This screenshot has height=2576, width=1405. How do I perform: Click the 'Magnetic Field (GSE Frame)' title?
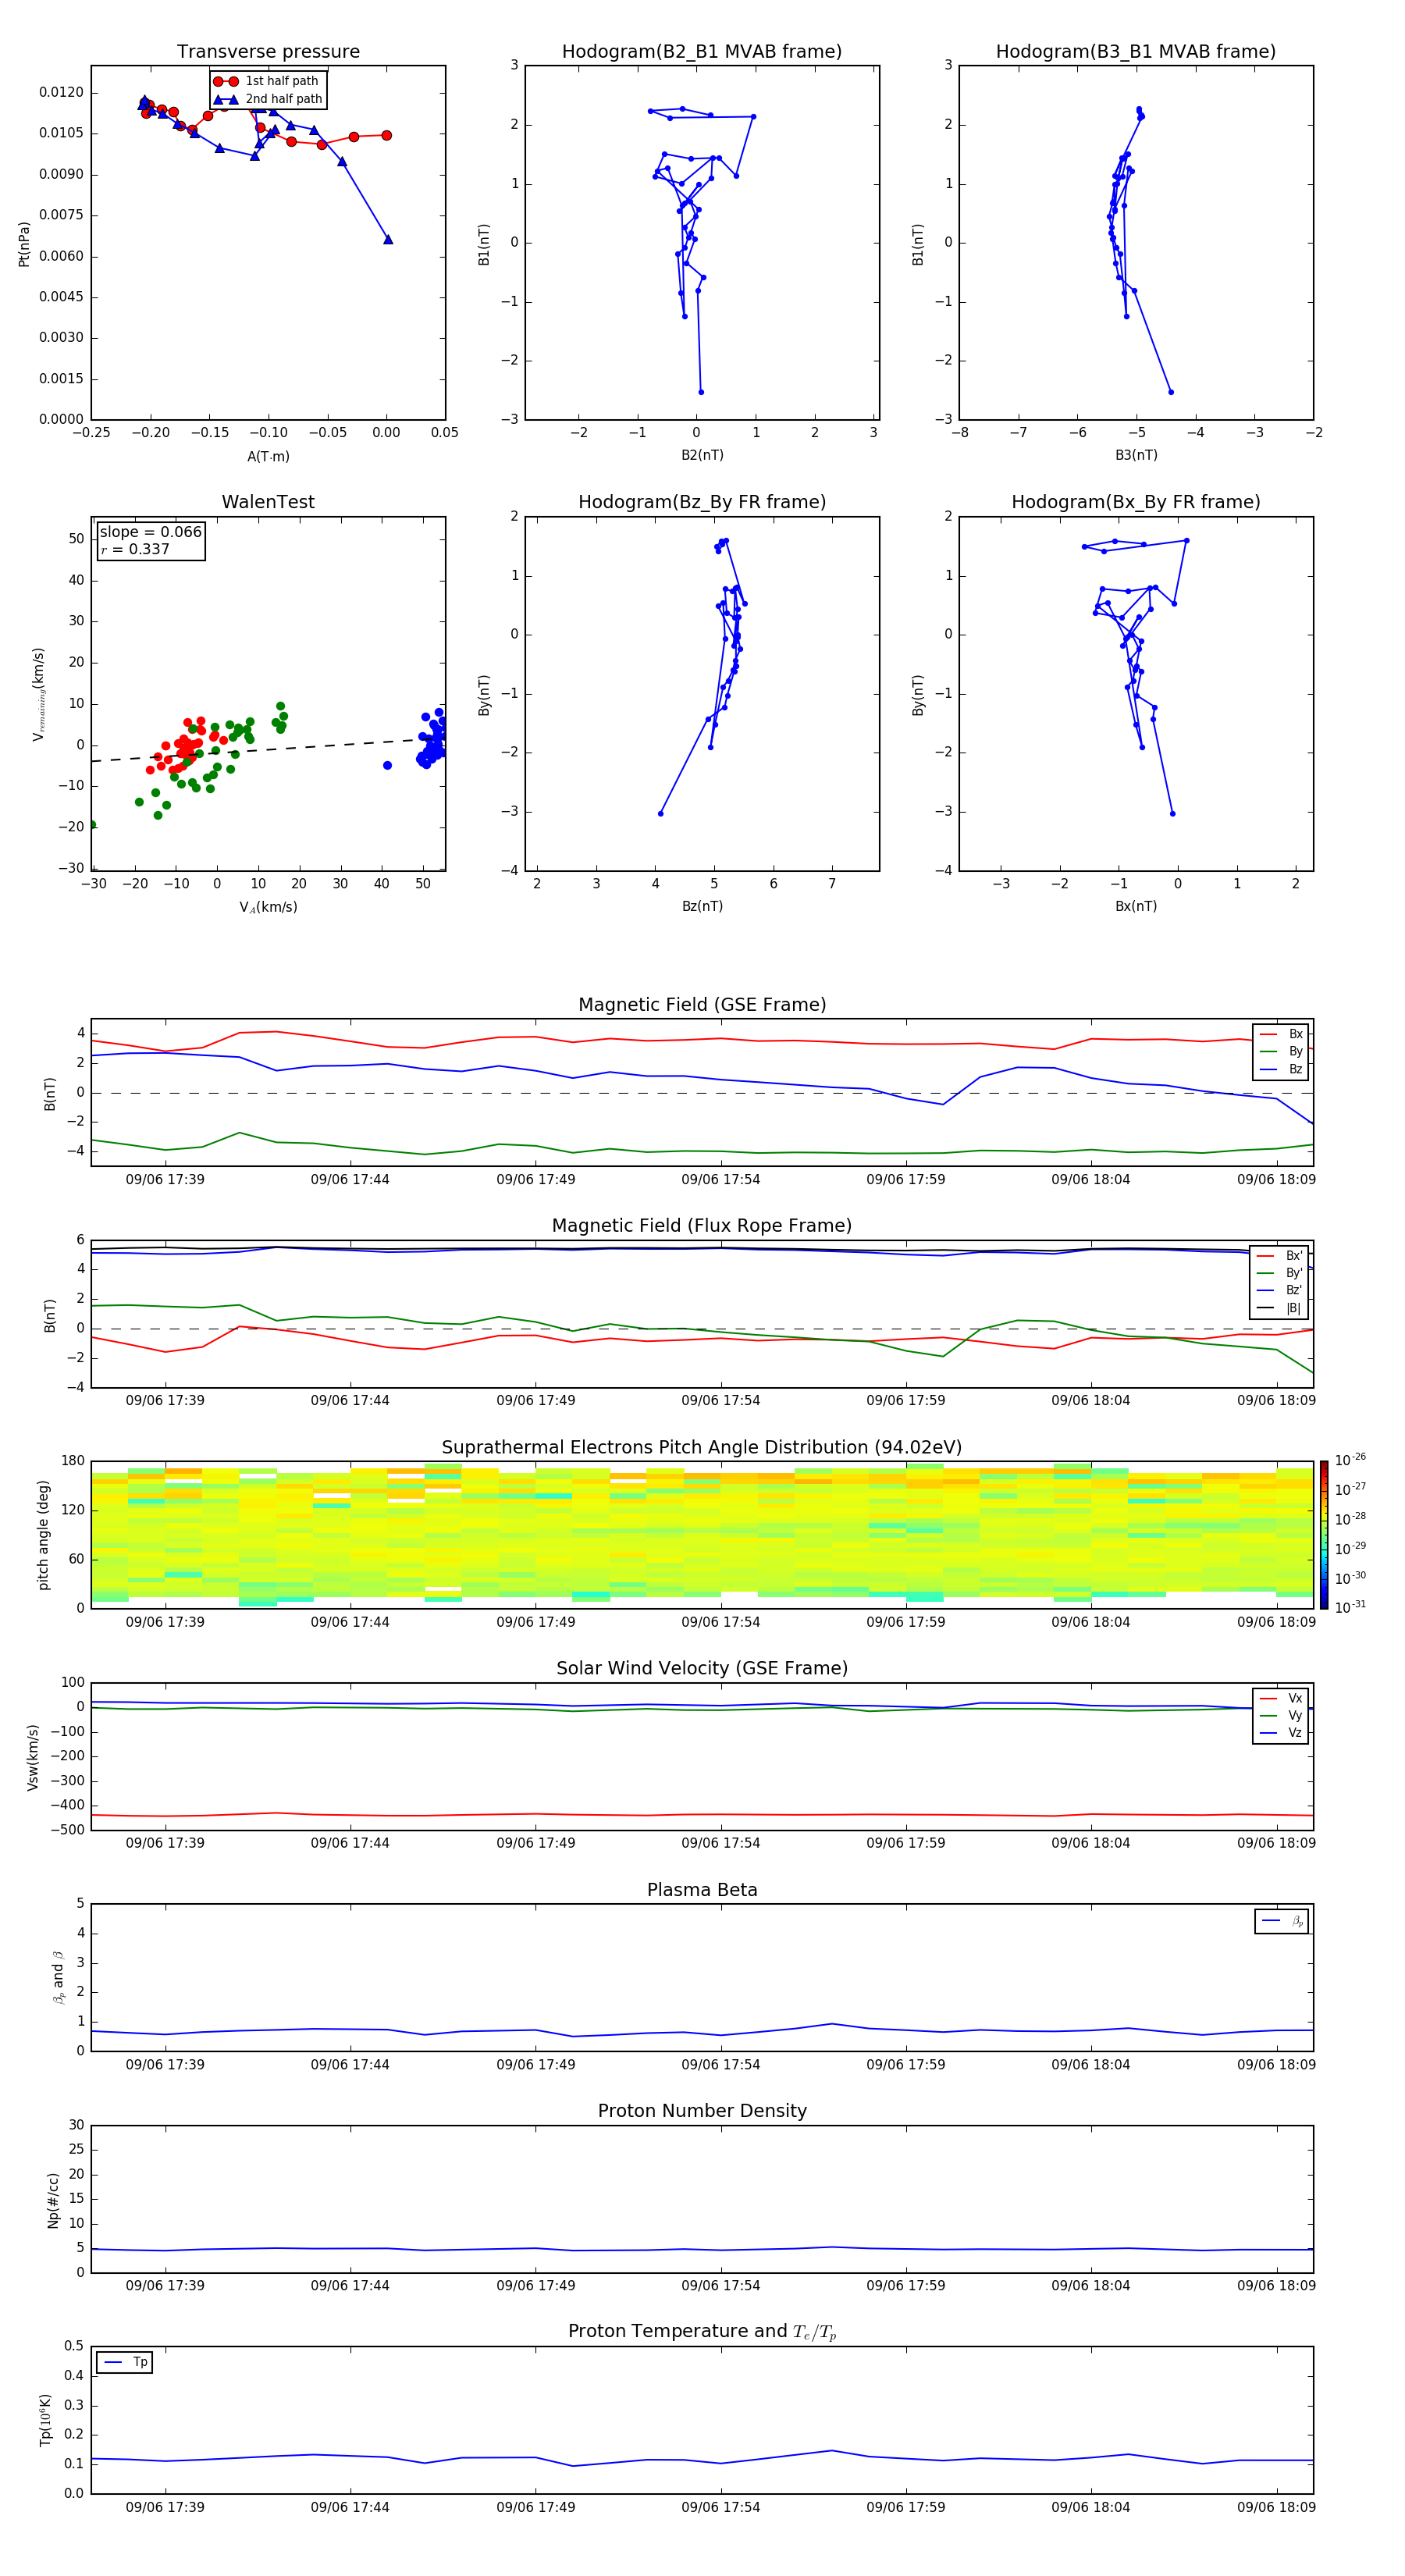point(702,1005)
